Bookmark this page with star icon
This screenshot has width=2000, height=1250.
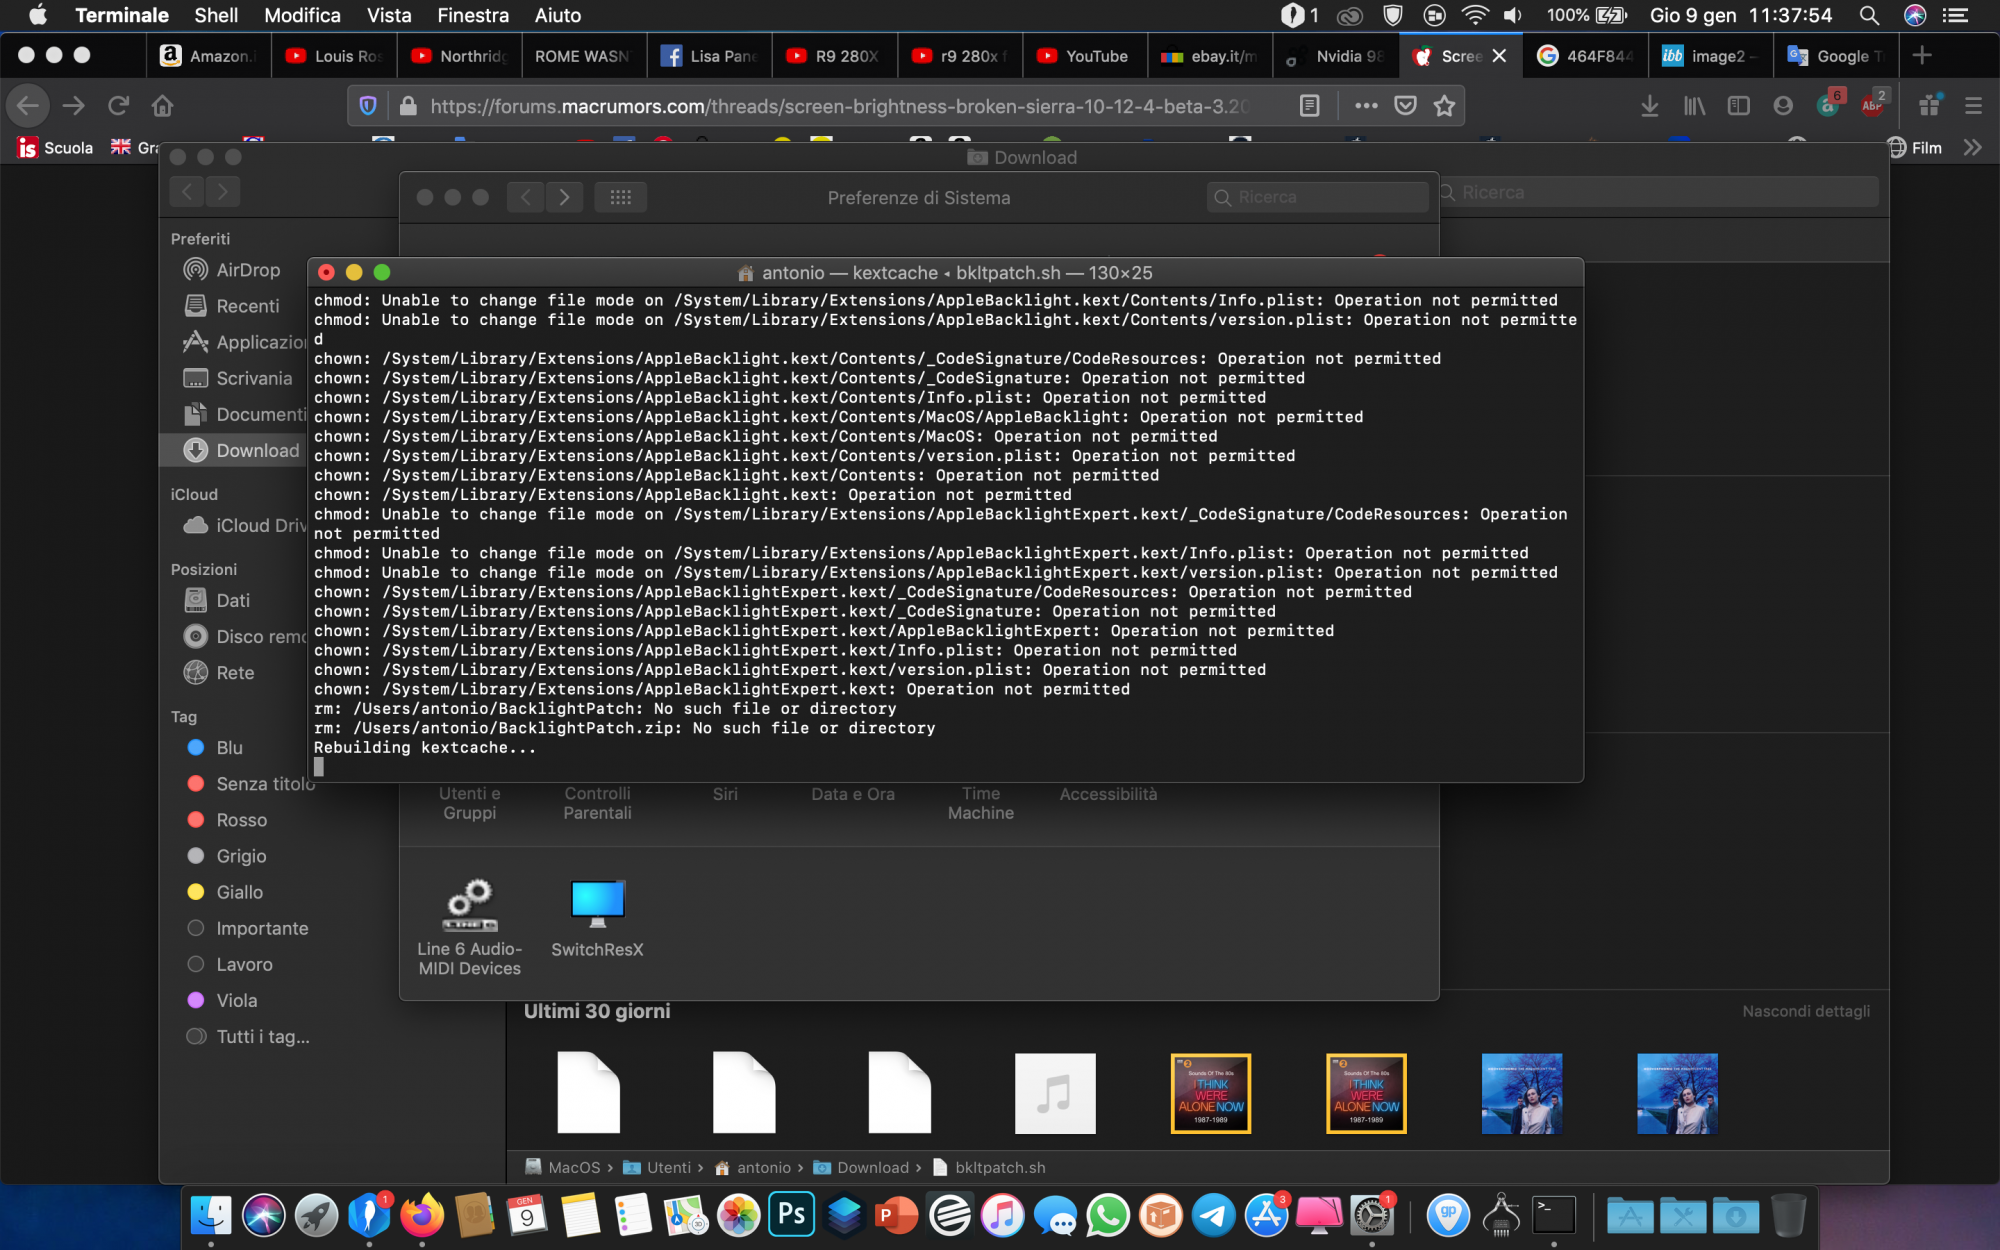point(1444,106)
